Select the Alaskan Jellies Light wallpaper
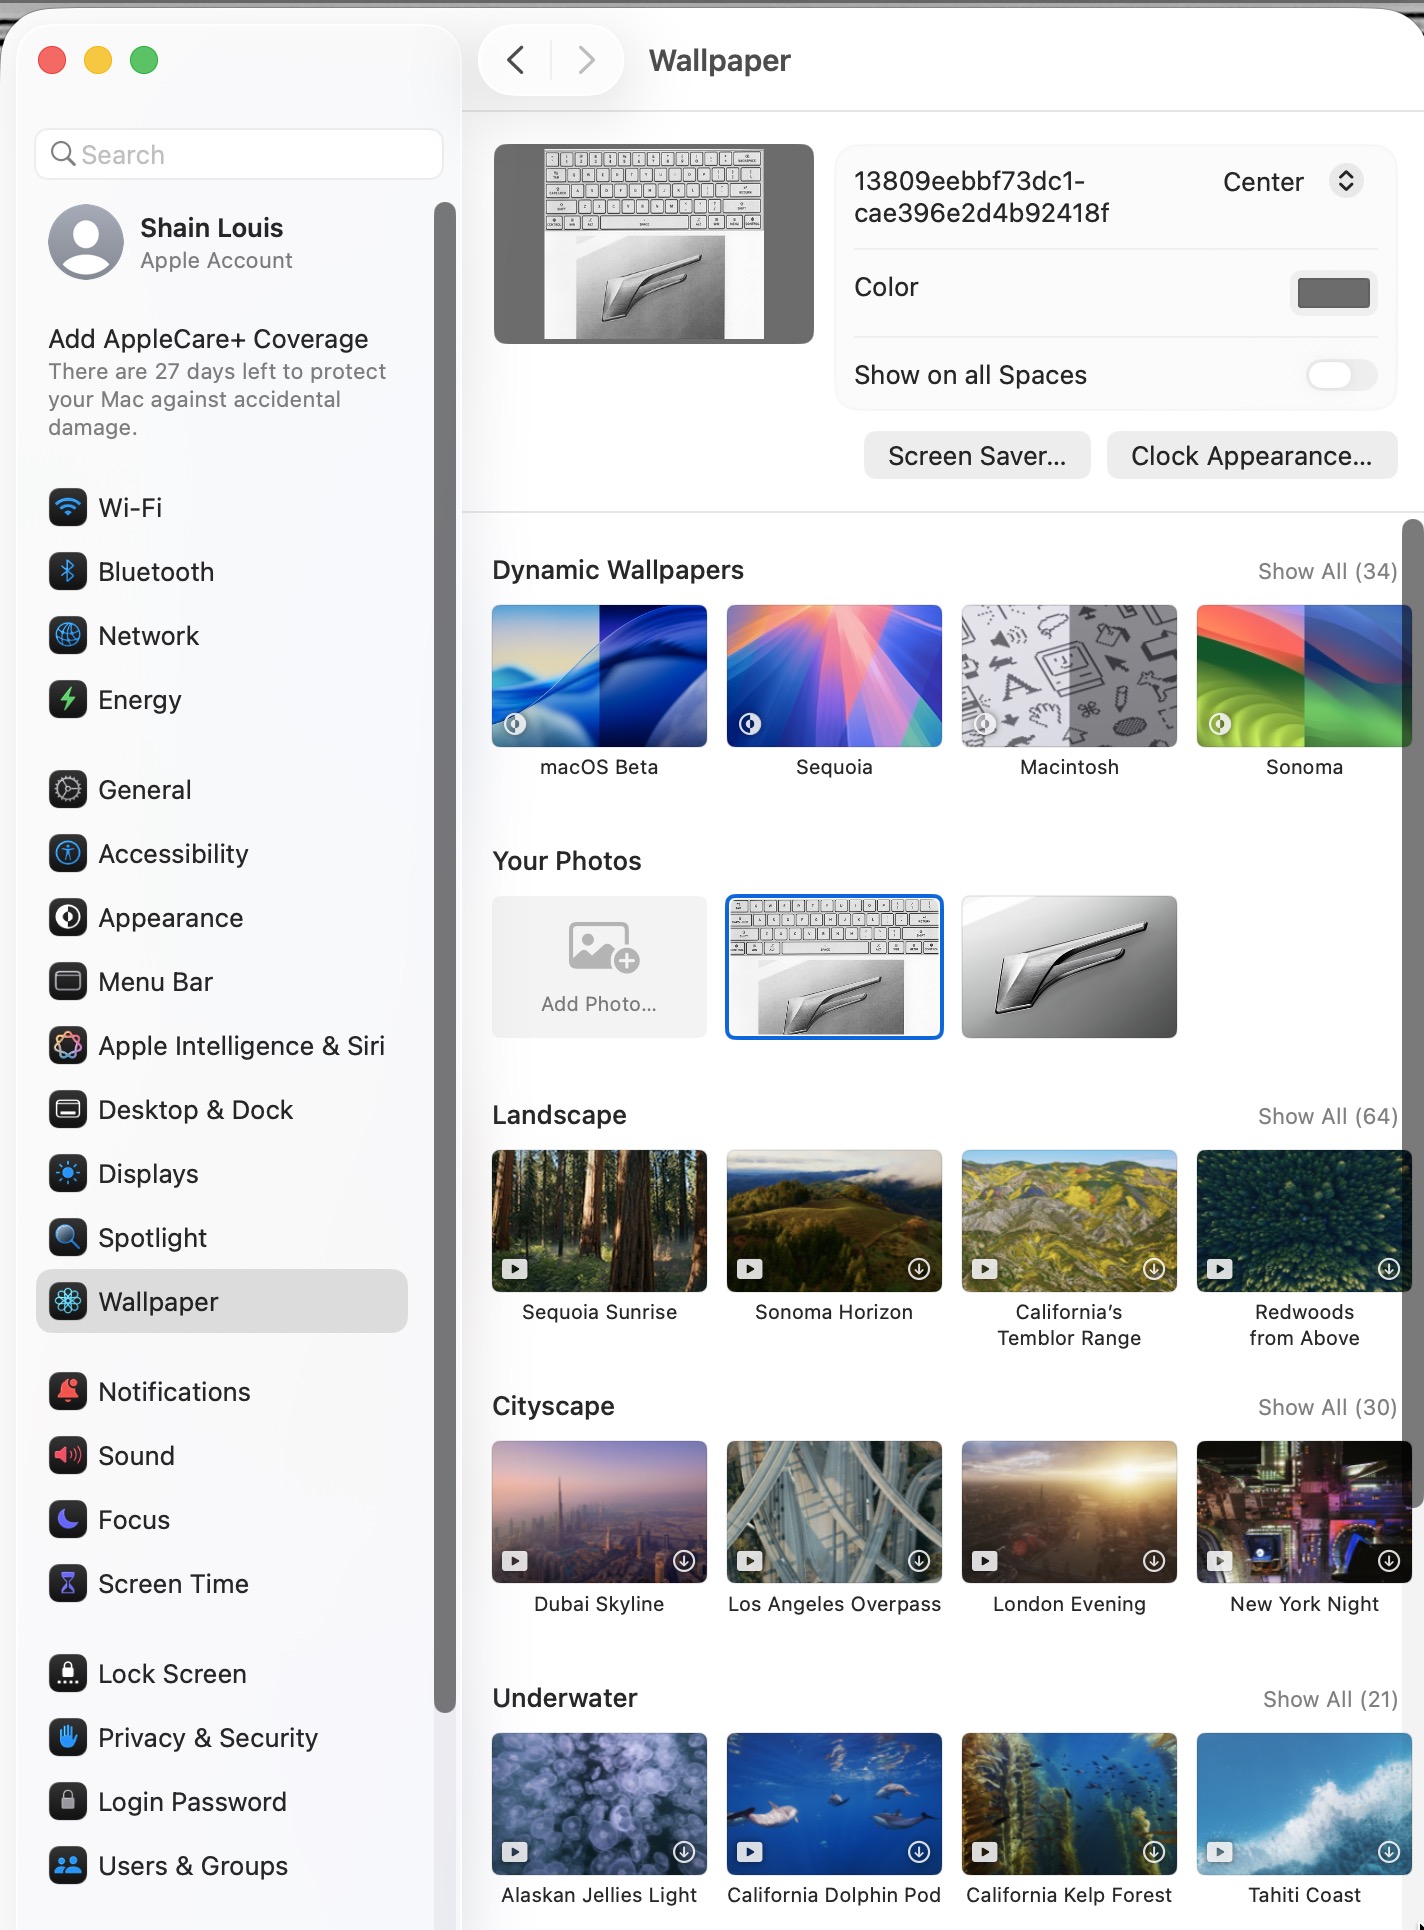This screenshot has height=1930, width=1424. 599,1804
